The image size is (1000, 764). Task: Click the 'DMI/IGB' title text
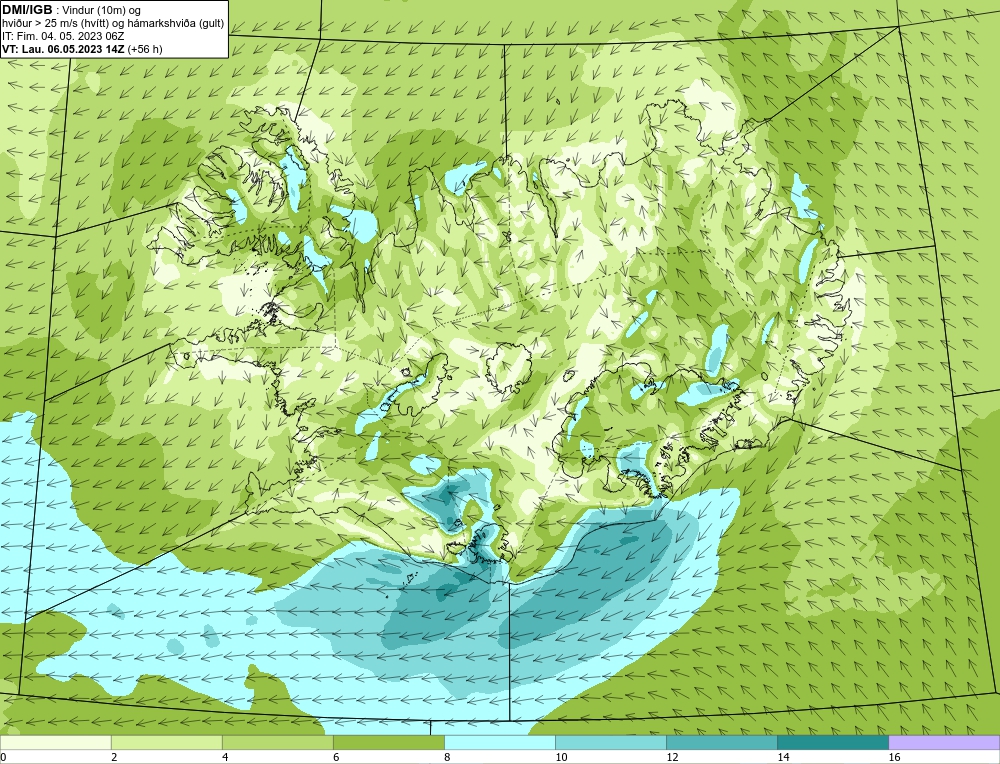(27, 10)
